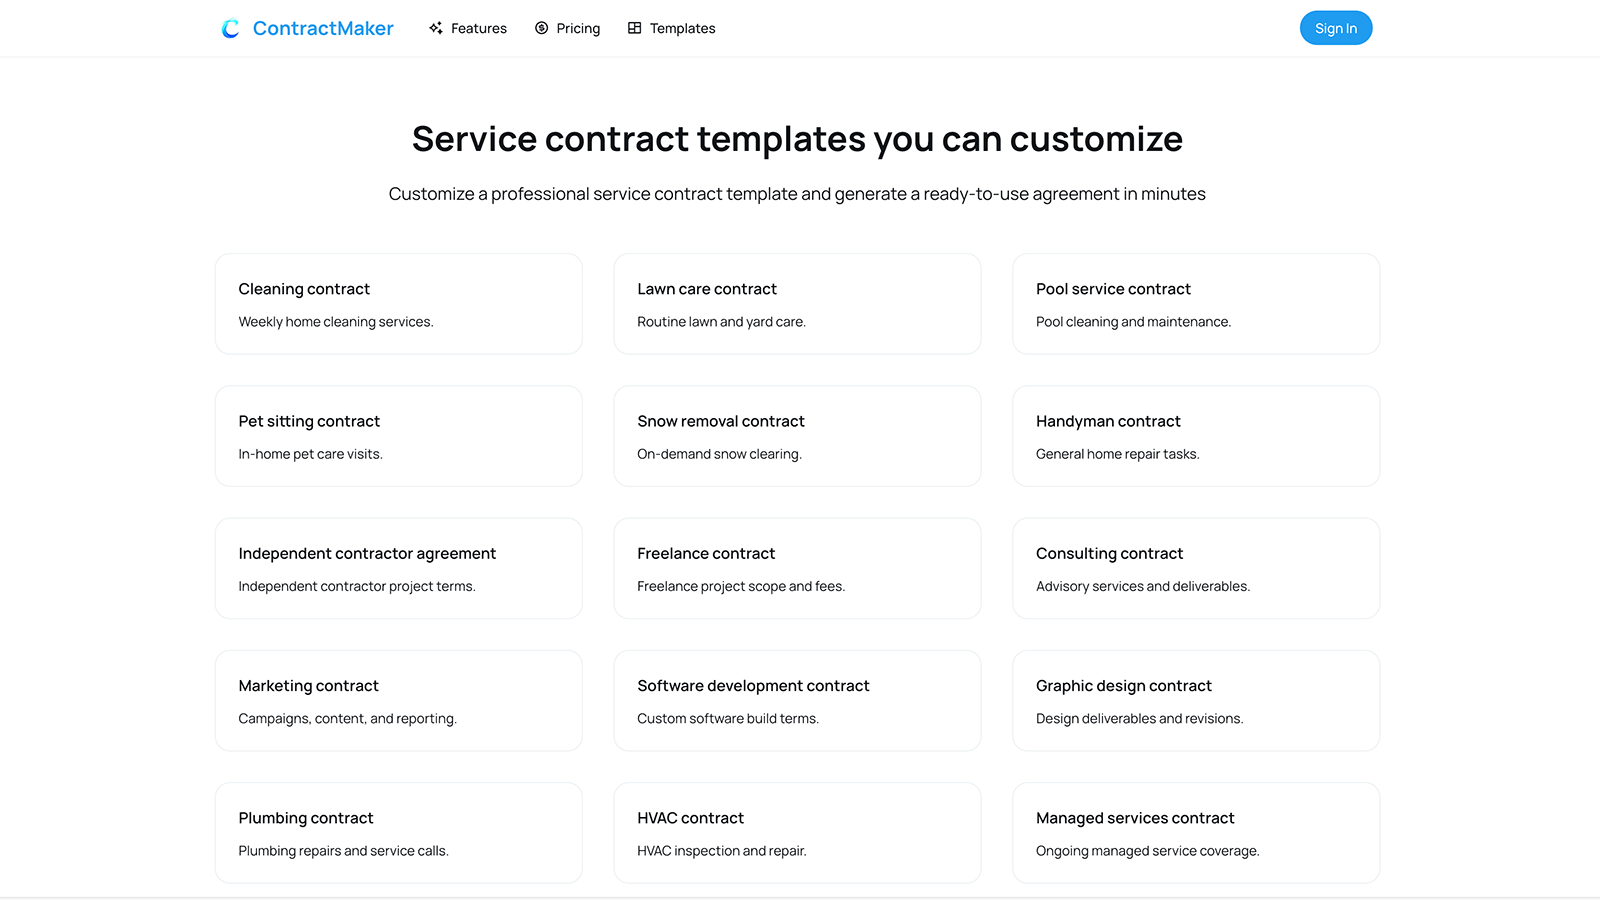This screenshot has height=900, width=1600.
Task: Click the grid icon beside Templates
Action: pyautogui.click(x=634, y=28)
